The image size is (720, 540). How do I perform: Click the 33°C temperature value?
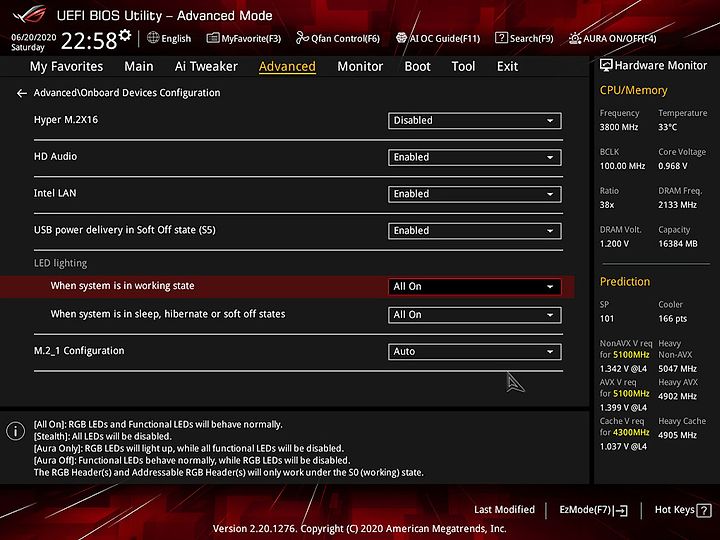pos(667,127)
